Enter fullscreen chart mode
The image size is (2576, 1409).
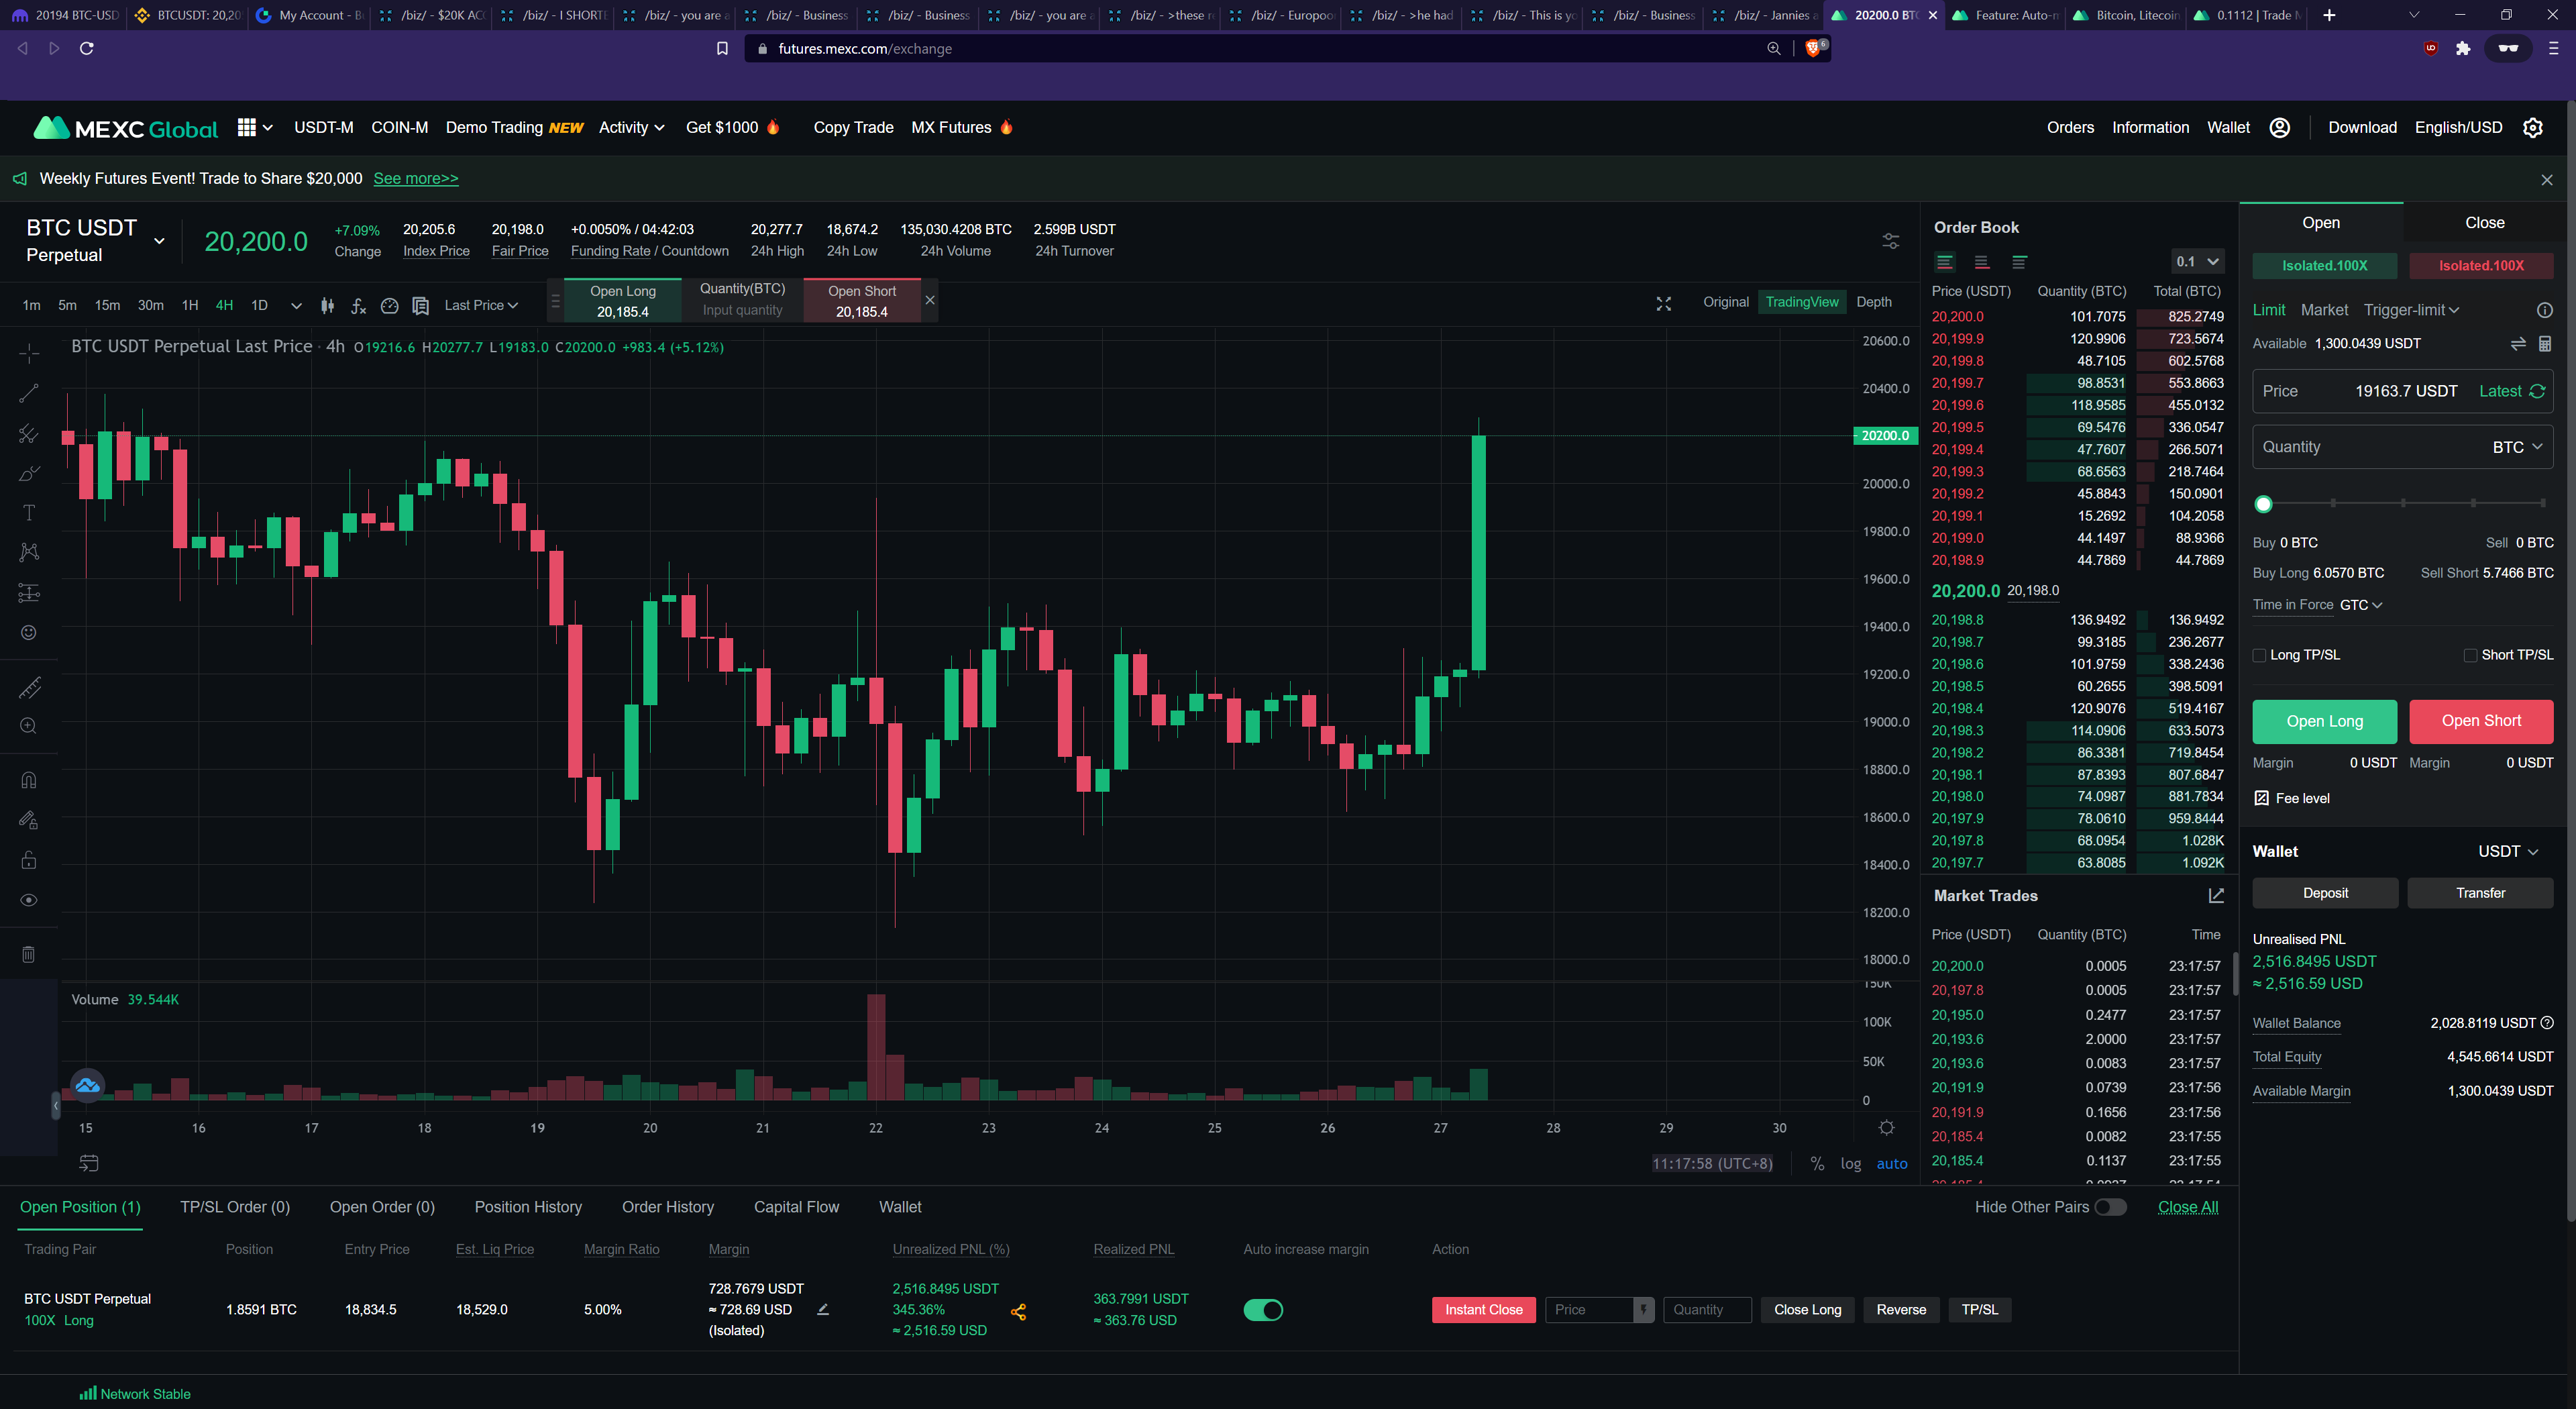pyautogui.click(x=1663, y=303)
